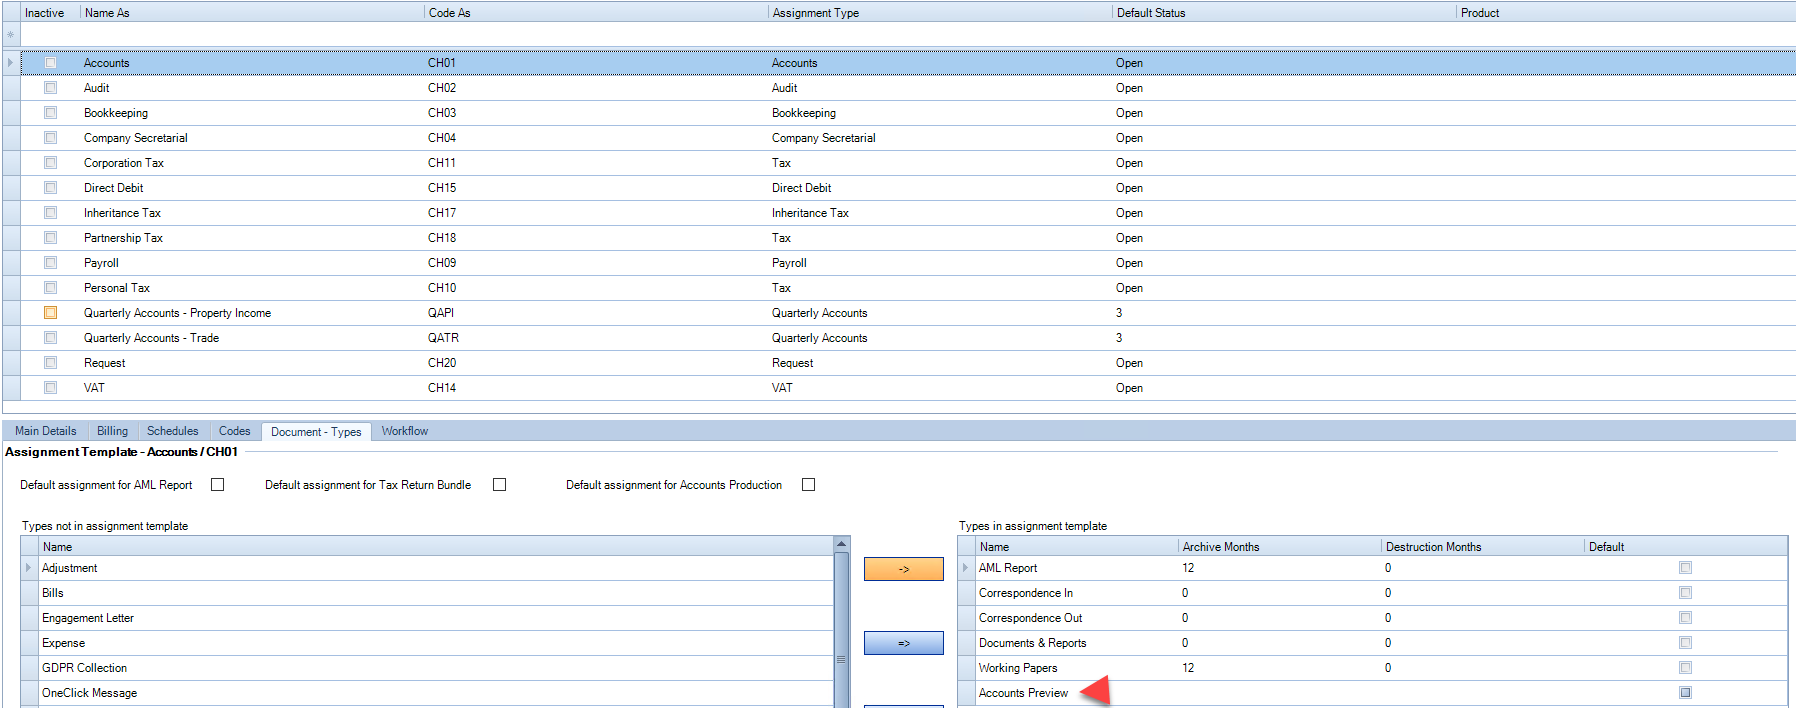Viewport: 1796px width, 708px height.
Task: Select Correspondence In template type
Action: [1026, 593]
